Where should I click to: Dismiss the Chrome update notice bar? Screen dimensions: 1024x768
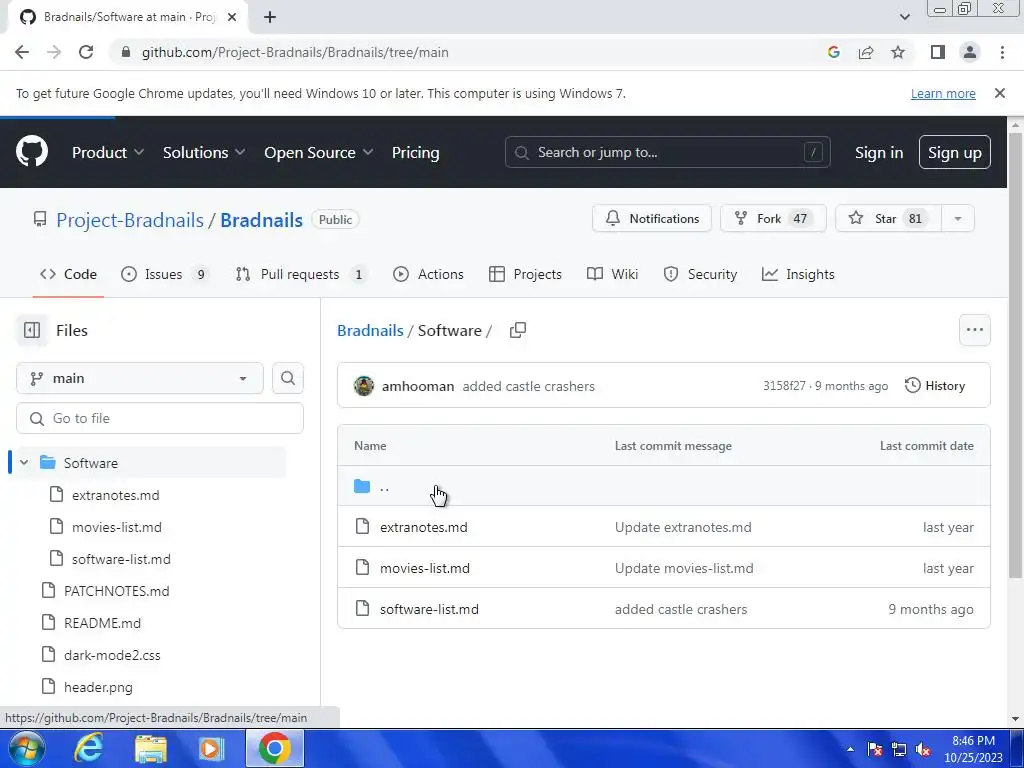coord(999,93)
